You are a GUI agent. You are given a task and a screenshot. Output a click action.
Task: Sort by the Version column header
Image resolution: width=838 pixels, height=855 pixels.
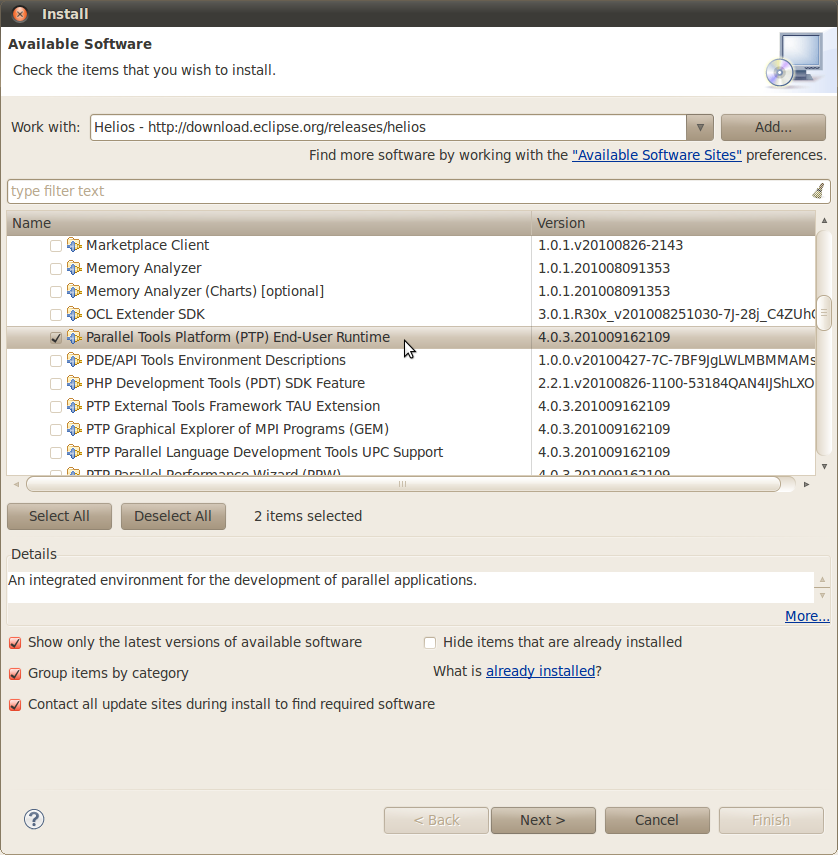coord(673,223)
